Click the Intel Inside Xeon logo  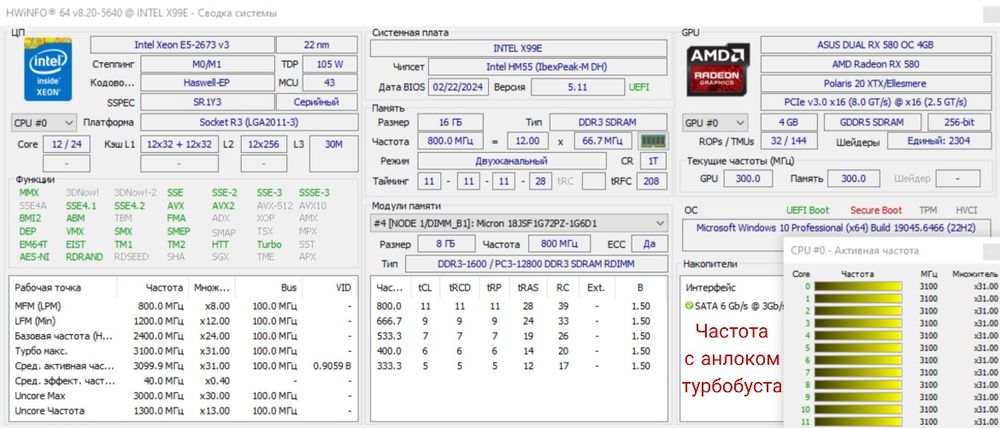[x=48, y=69]
